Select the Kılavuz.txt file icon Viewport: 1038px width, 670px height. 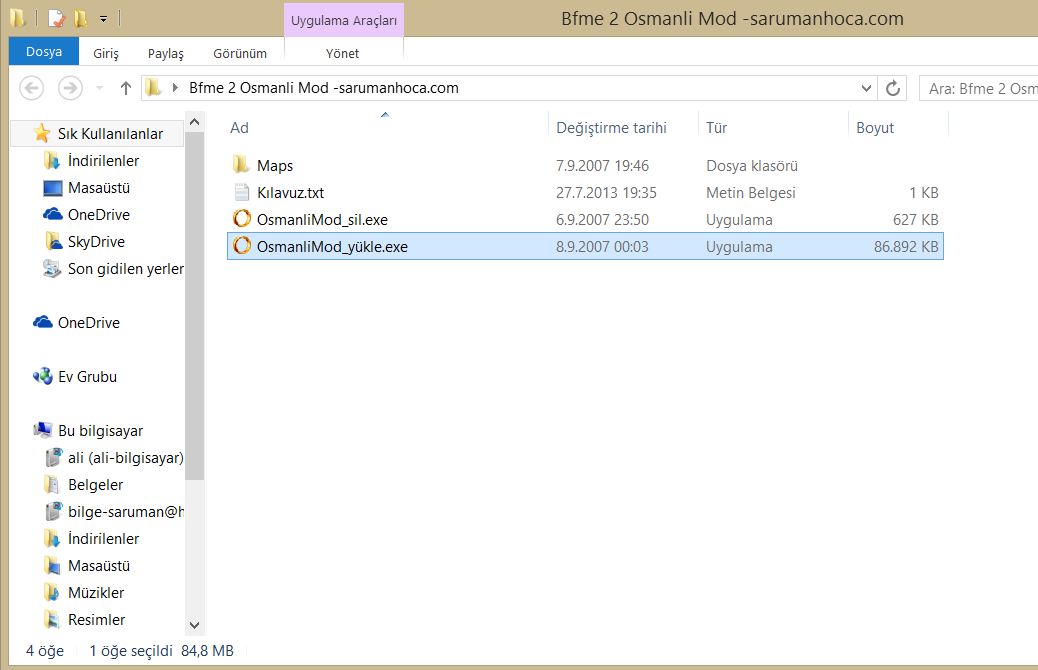coord(242,193)
